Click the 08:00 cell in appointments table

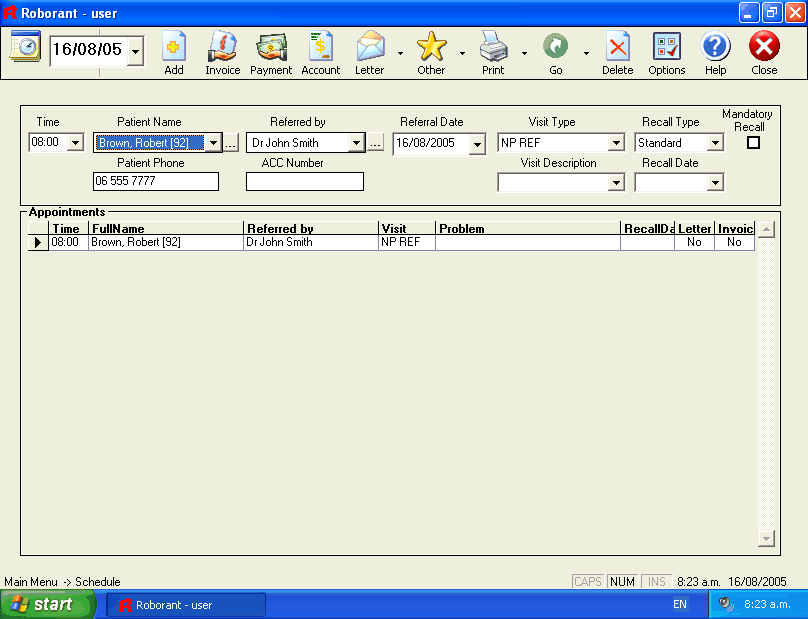(69, 242)
